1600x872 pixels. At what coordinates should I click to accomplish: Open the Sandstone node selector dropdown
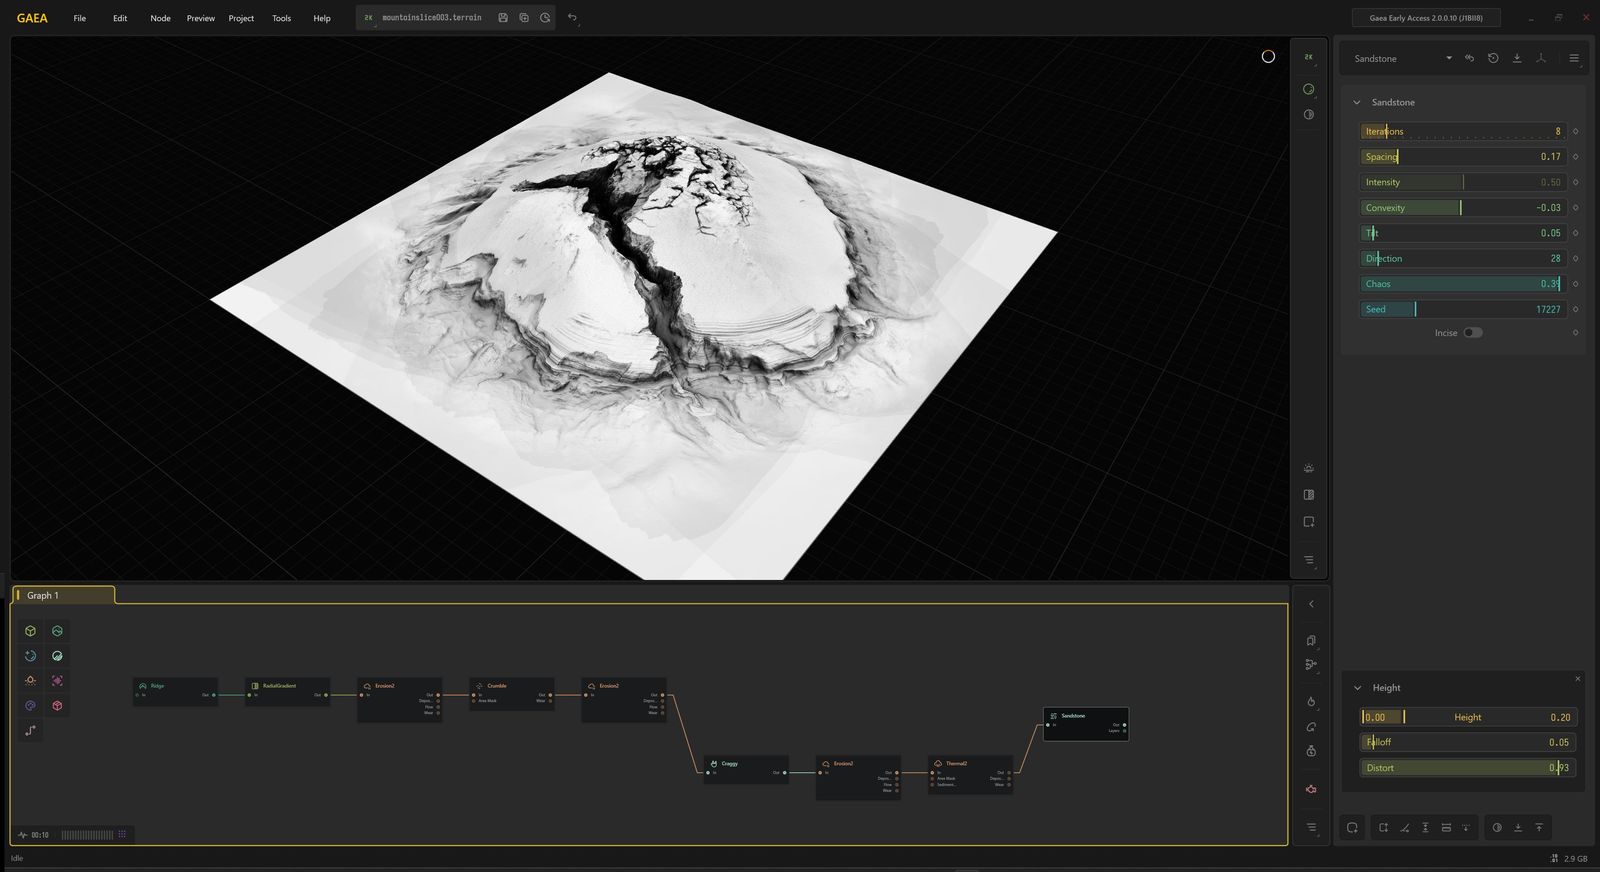(1448, 58)
